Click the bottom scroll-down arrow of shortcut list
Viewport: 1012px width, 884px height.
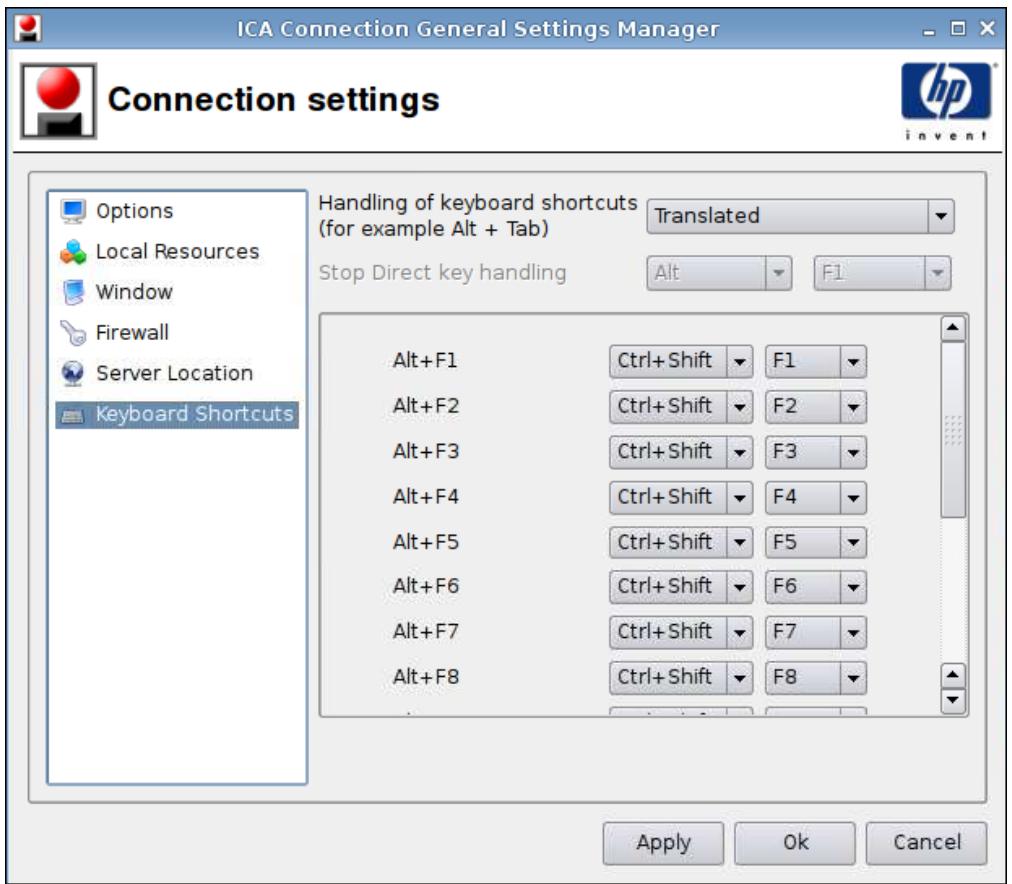click(953, 700)
